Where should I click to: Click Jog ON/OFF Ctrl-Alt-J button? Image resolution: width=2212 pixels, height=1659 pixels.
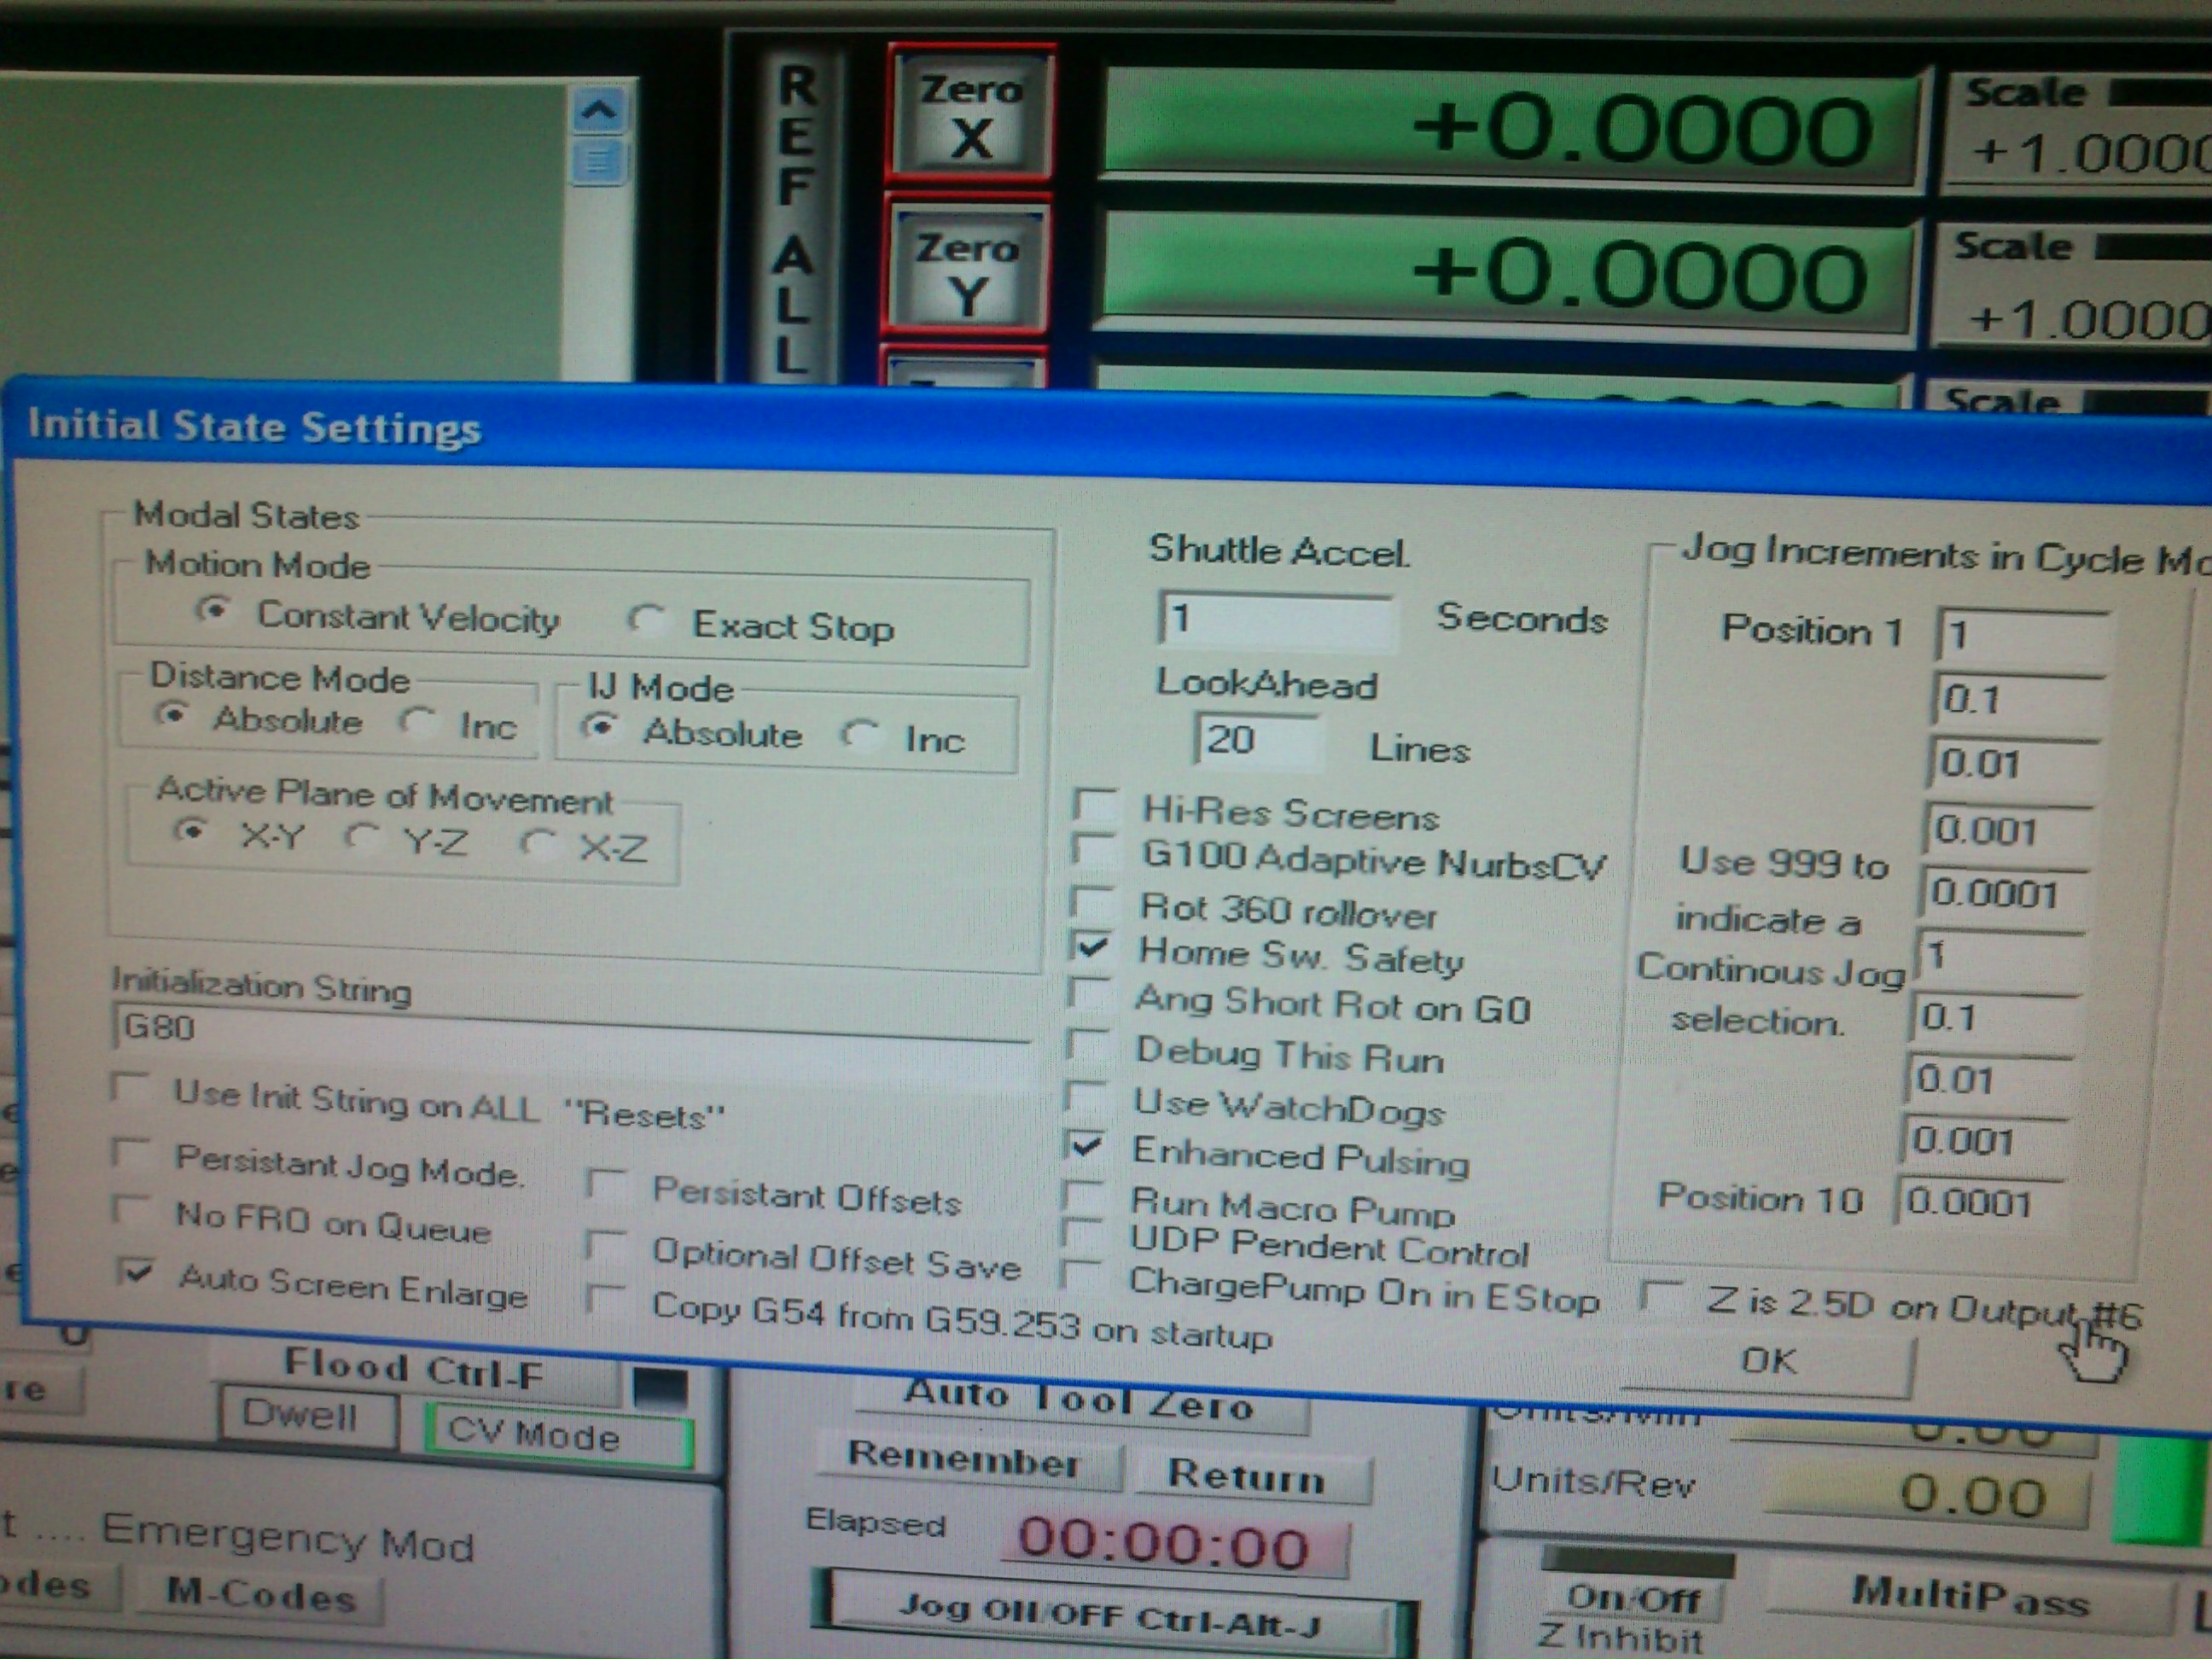pos(1110,1611)
